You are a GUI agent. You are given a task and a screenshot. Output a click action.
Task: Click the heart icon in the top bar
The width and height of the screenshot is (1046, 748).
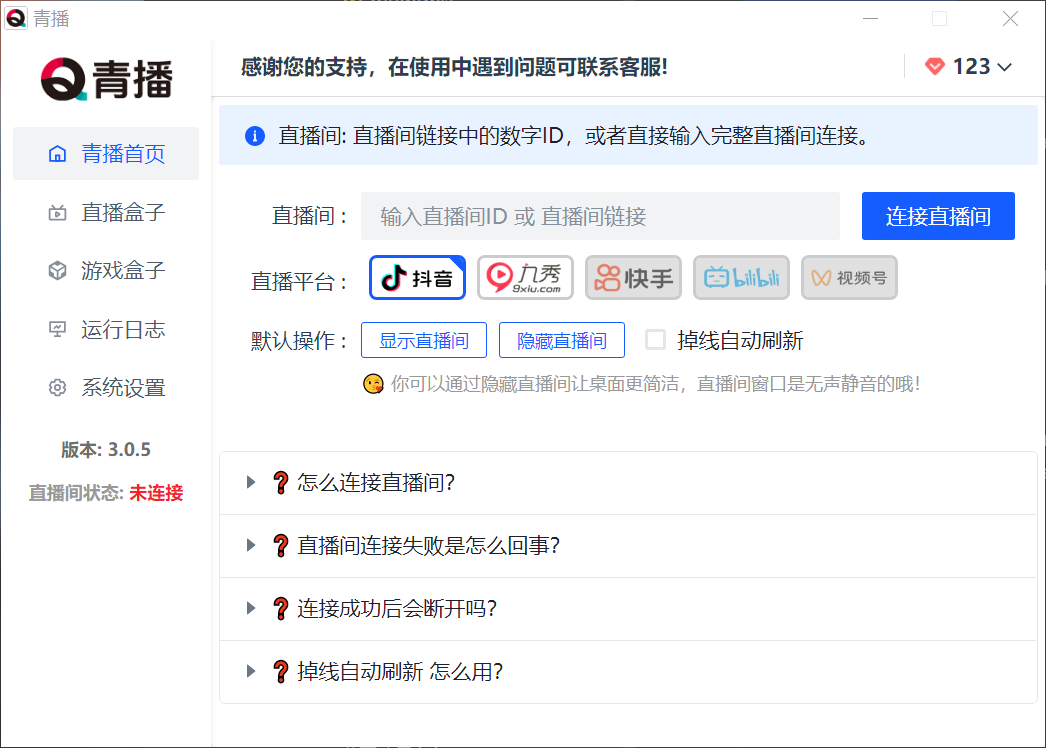tap(934, 65)
